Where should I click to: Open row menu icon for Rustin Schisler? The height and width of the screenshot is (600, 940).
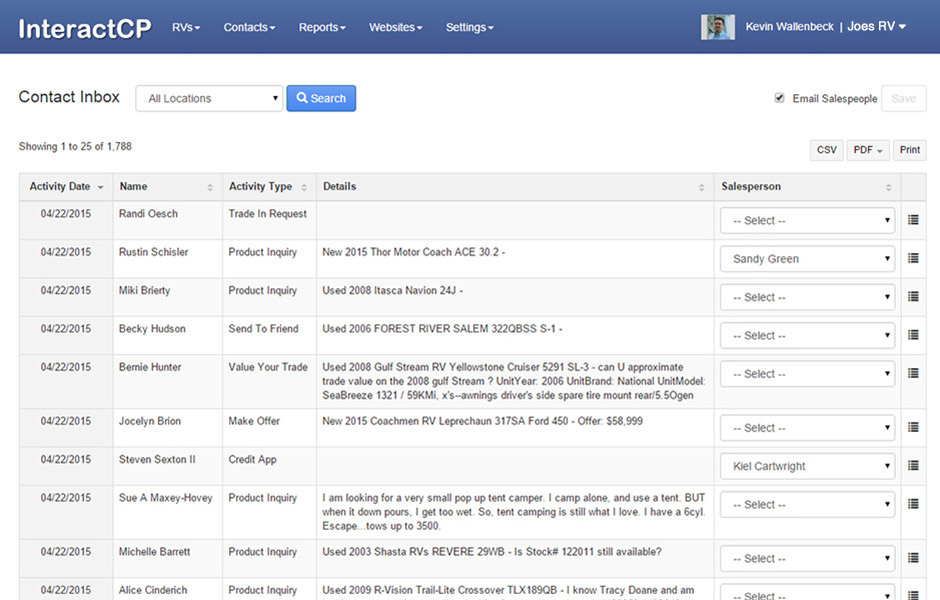(913, 258)
